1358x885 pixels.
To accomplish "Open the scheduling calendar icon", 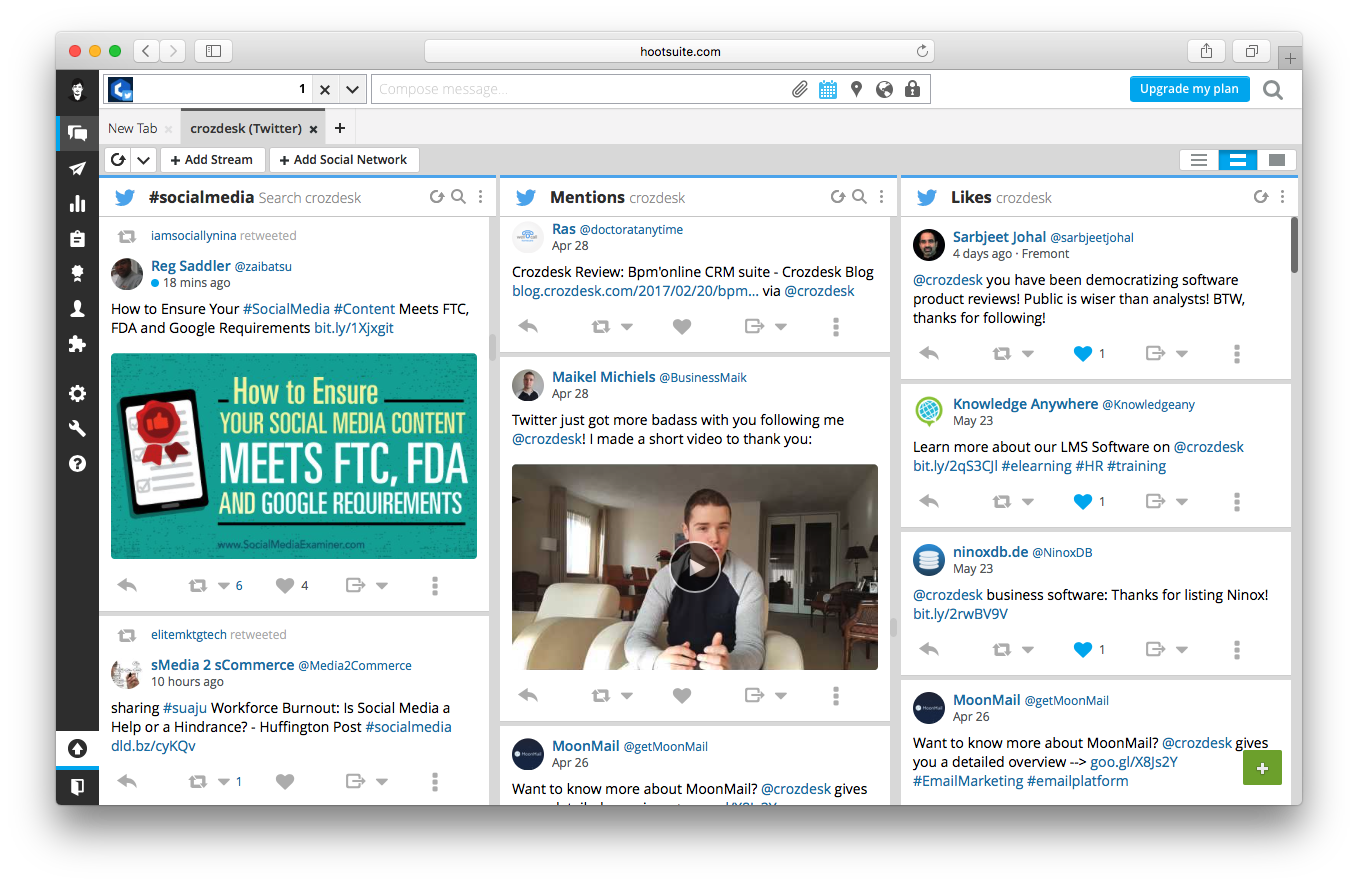I will tap(828, 89).
